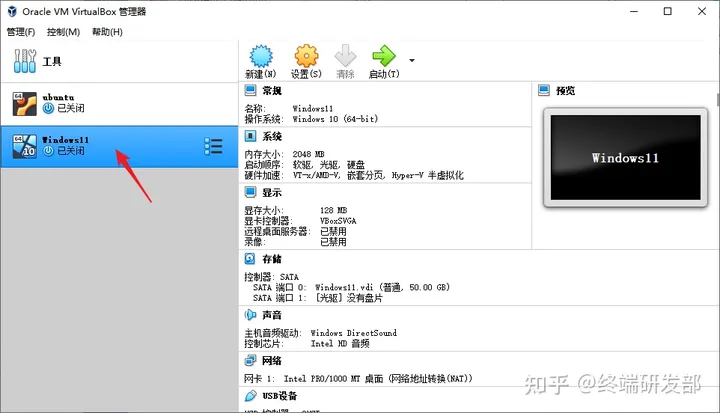
Task: Expand the Start button dropdown arrow
Action: pyautogui.click(x=412, y=60)
